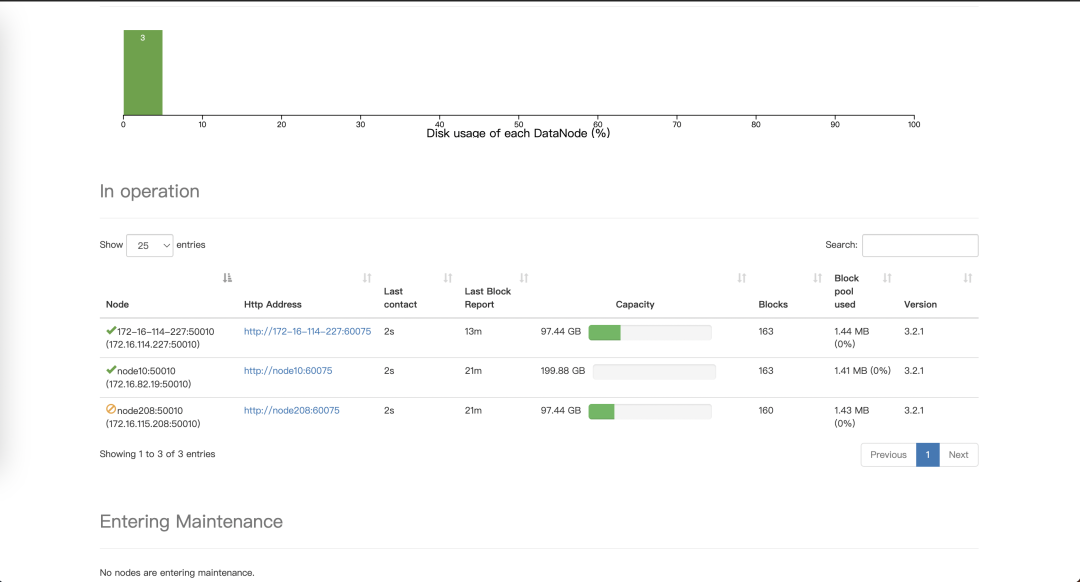1080x582 pixels.
Task: Click capacity usage bar for node208
Action: coord(650,411)
